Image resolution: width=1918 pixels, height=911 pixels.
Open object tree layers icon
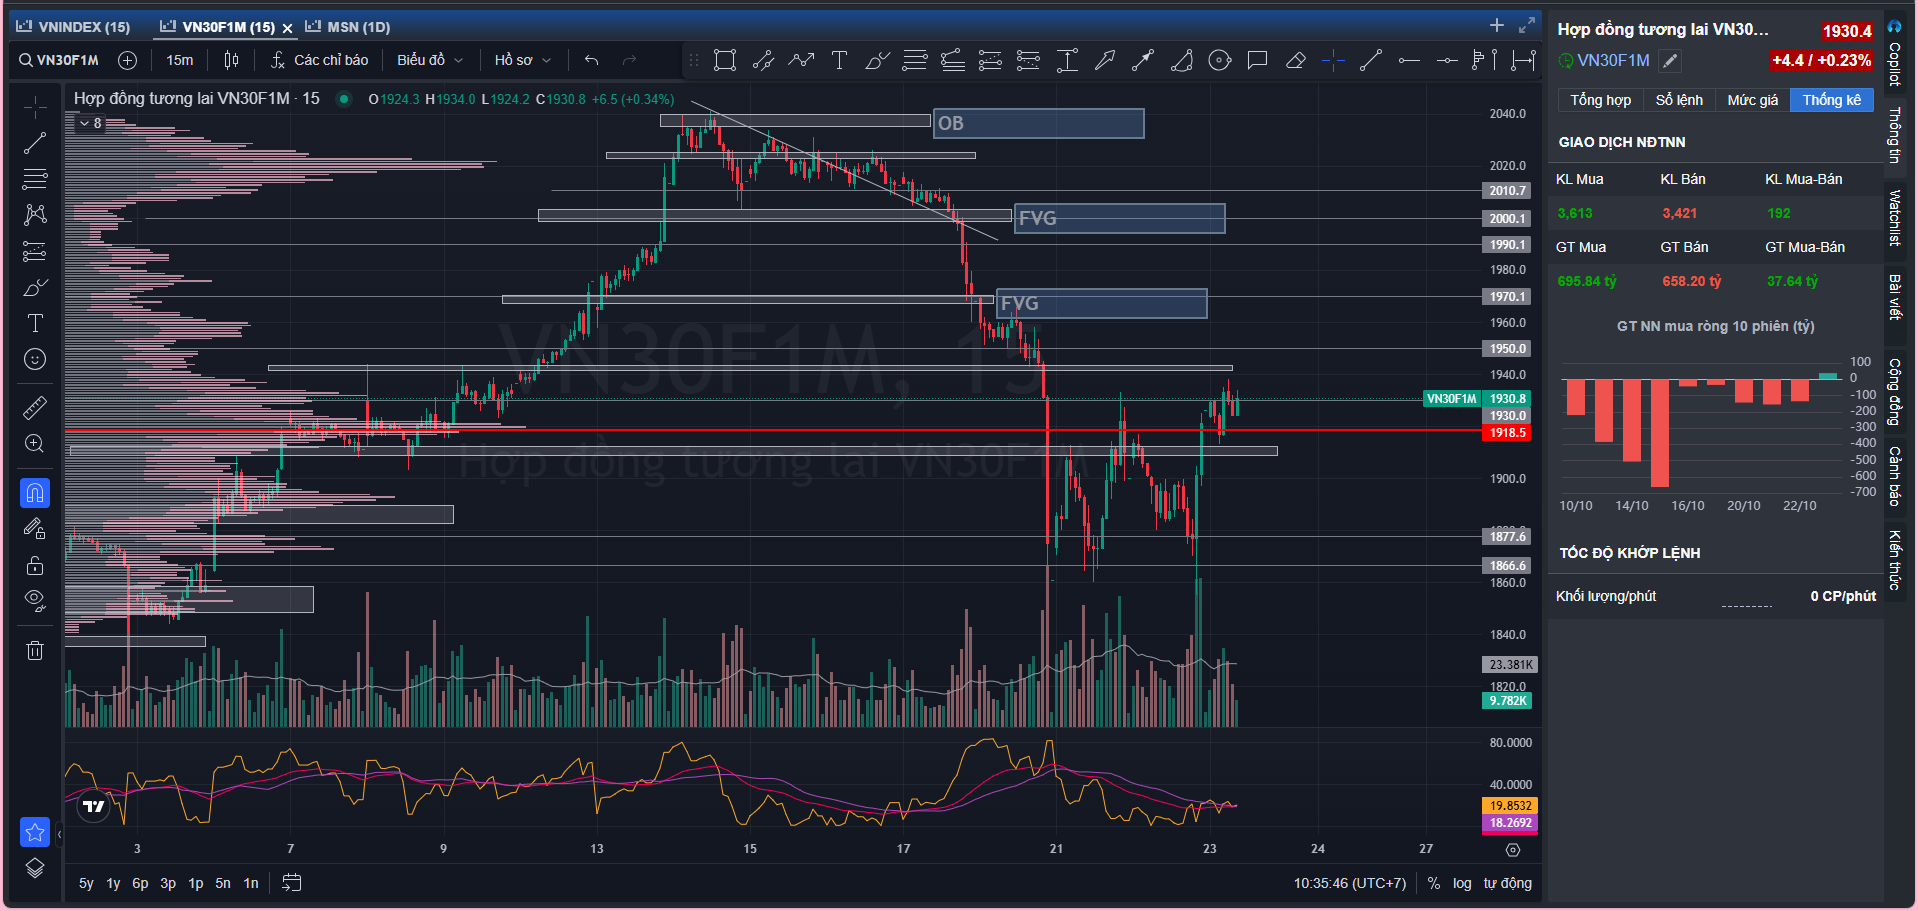coord(35,868)
